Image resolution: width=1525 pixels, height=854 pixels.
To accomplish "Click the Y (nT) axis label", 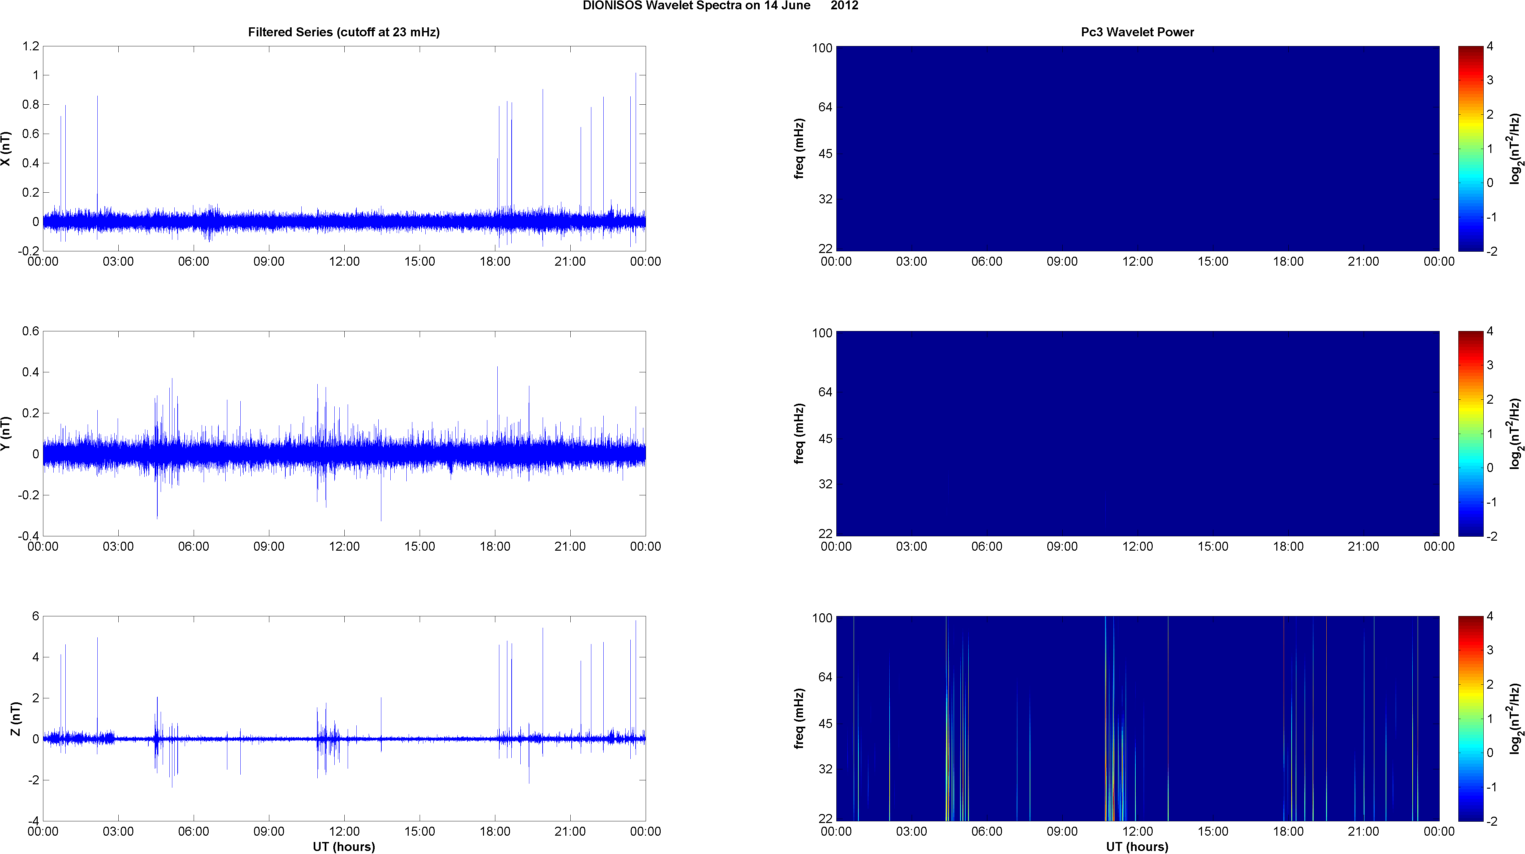I will [x=6, y=433].
